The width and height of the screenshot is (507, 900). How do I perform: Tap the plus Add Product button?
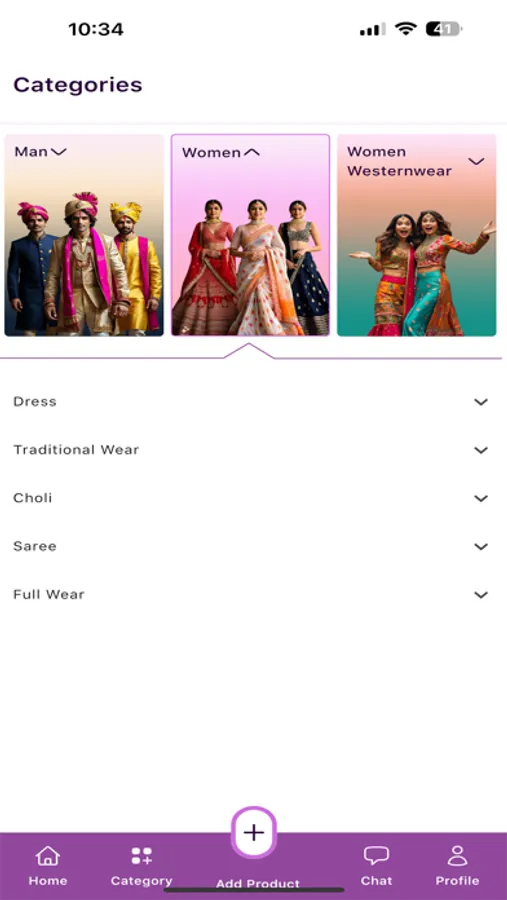254,832
